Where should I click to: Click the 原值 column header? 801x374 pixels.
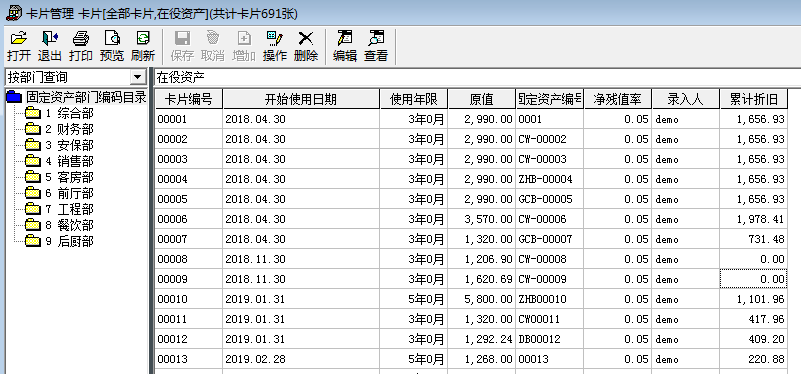[481, 99]
